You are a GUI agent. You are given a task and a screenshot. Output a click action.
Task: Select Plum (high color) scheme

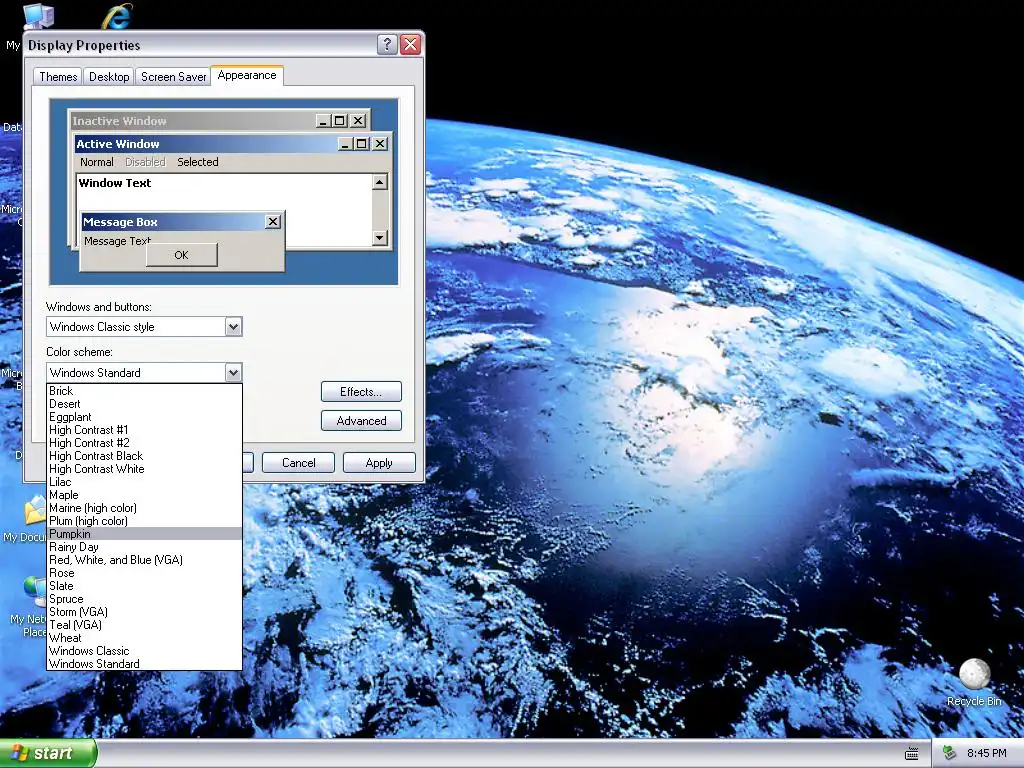[144, 521]
